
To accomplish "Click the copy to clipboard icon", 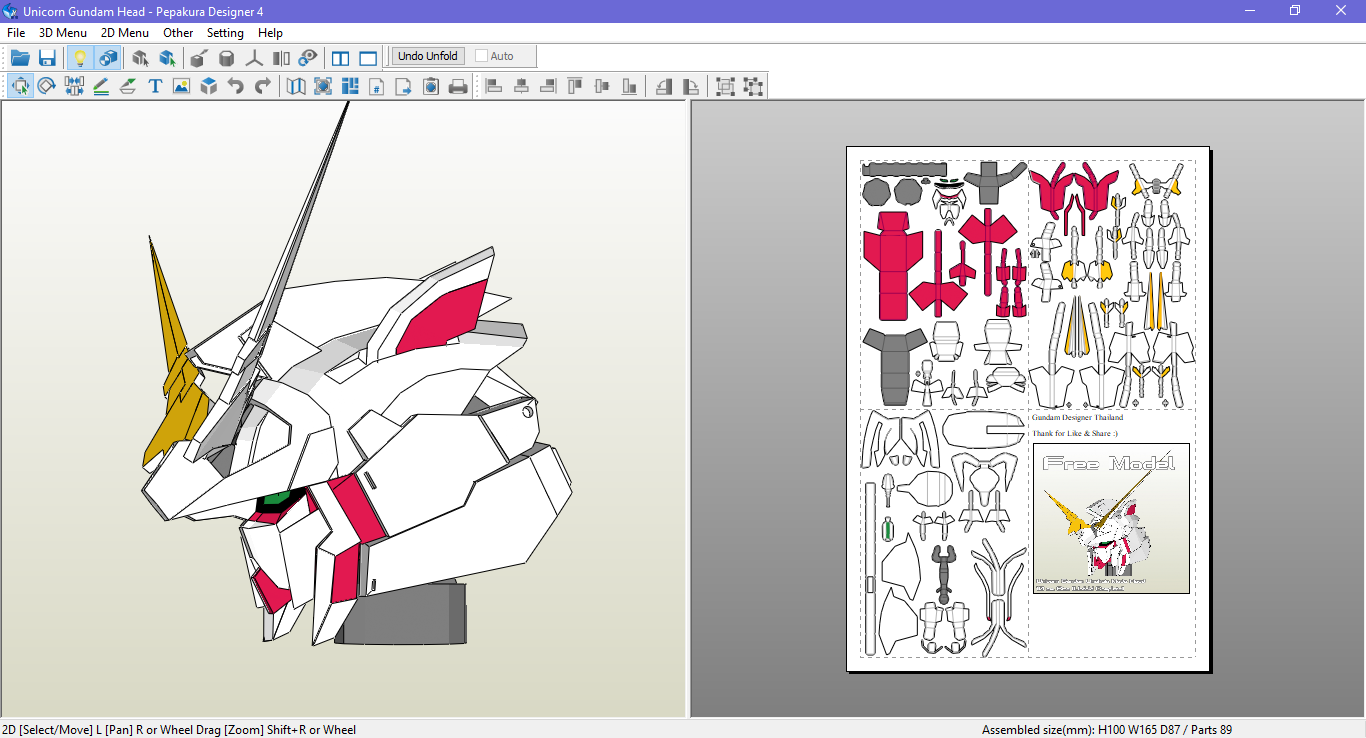I will [x=431, y=86].
